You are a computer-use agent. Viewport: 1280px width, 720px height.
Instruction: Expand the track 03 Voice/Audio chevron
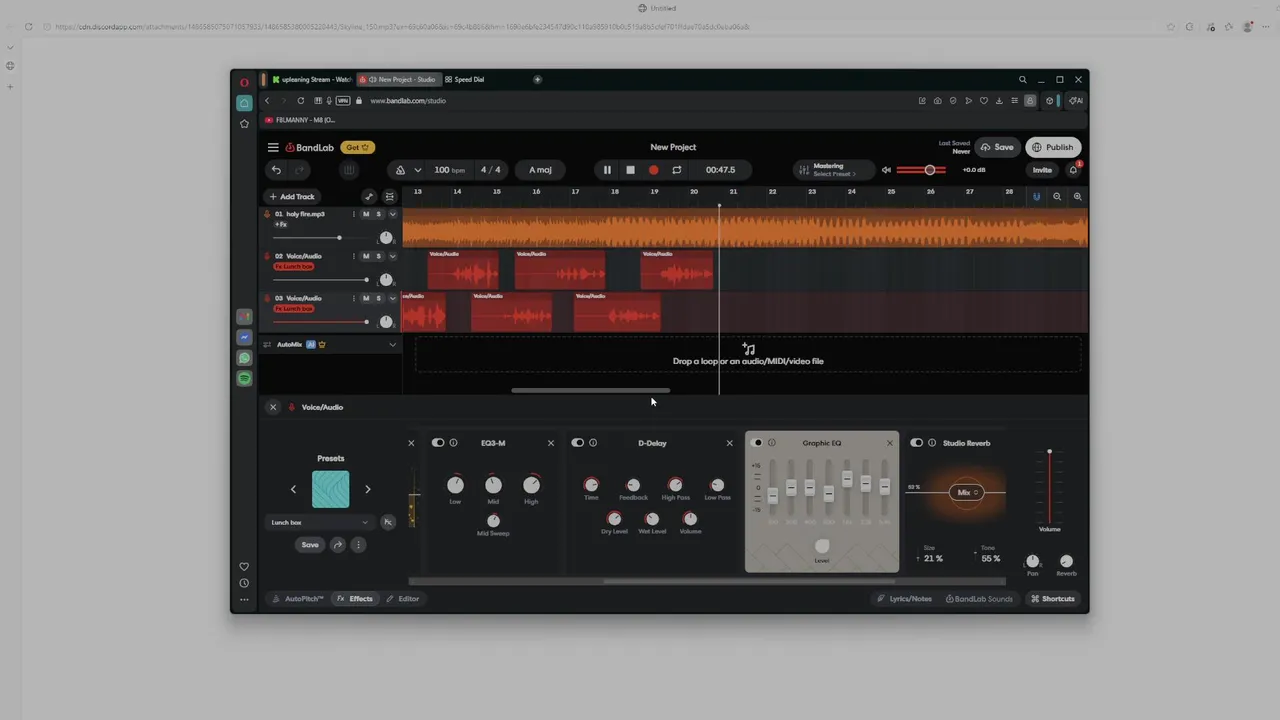click(x=393, y=298)
